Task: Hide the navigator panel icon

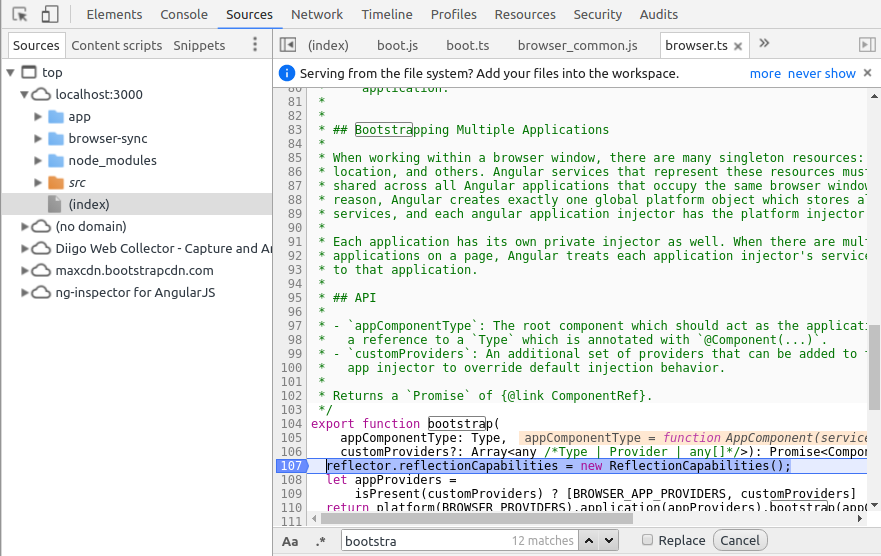Action: (x=288, y=44)
